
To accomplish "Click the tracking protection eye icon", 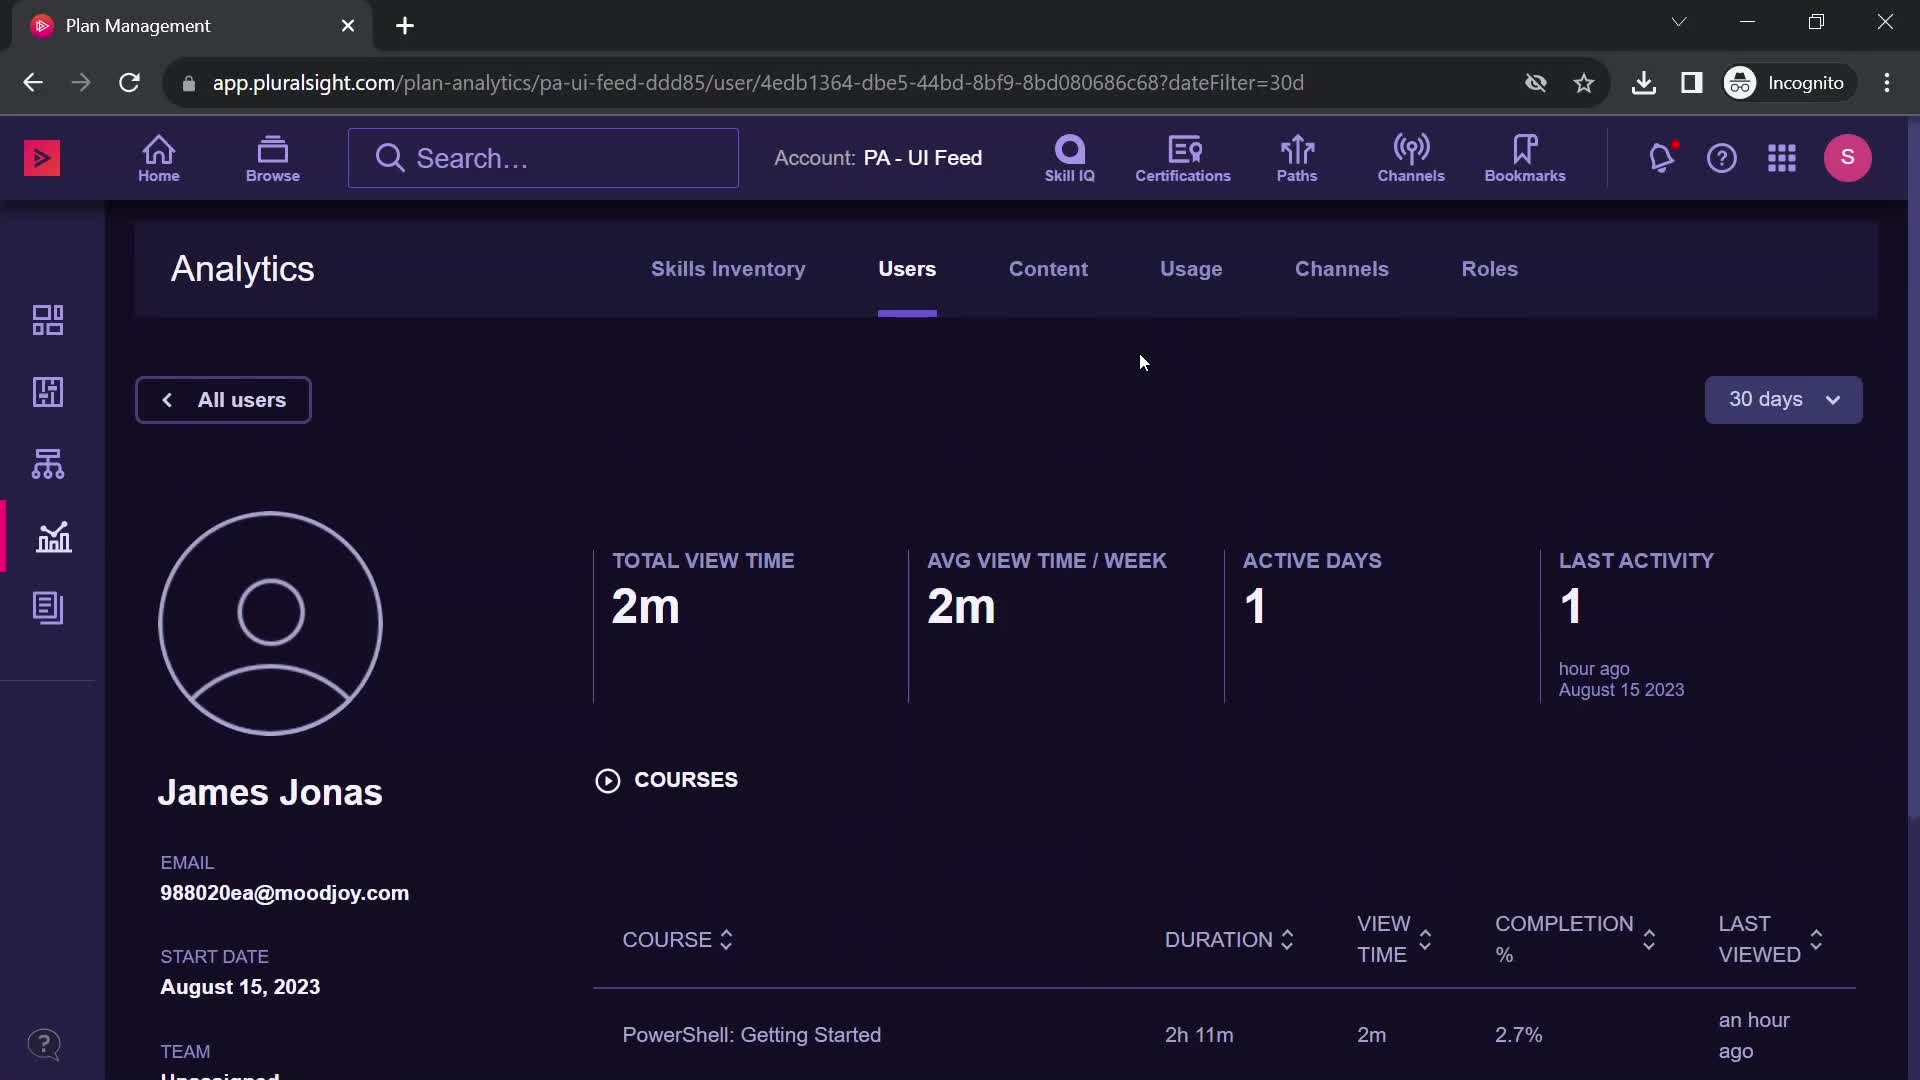I will pyautogui.click(x=1536, y=83).
